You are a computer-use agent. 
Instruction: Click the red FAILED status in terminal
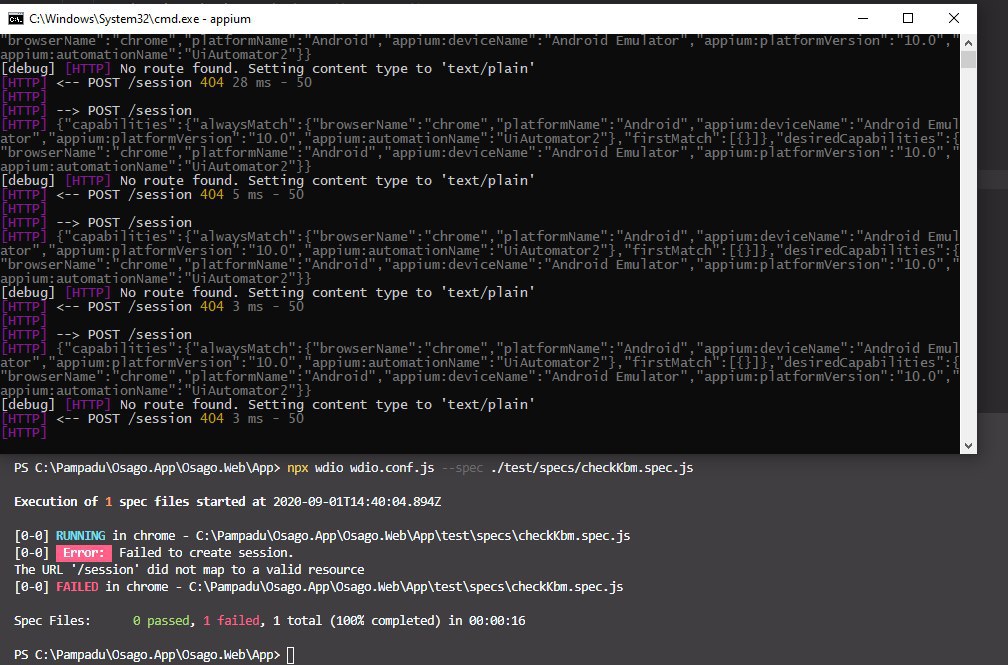(x=77, y=587)
